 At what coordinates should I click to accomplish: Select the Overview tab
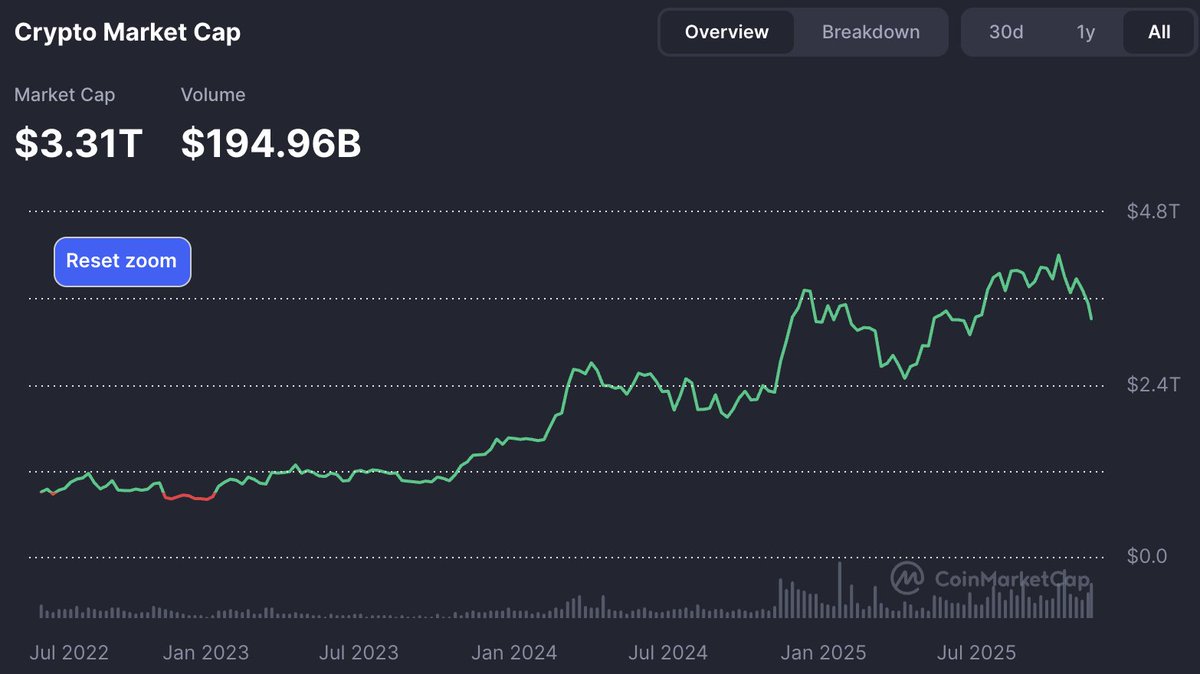(726, 31)
